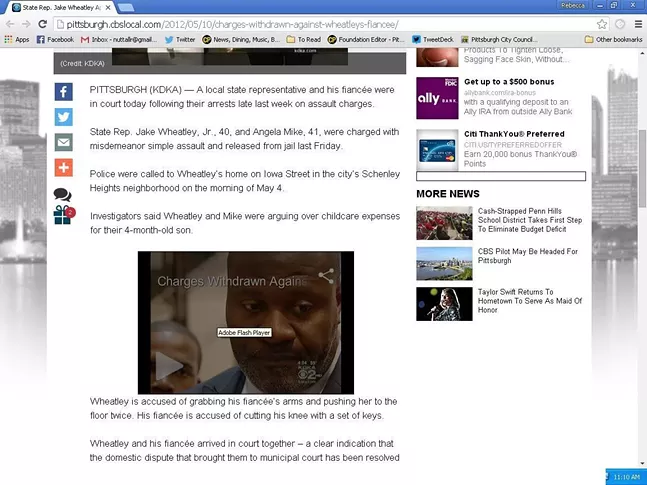This screenshot has width=647, height=485.
Task: Open the gift box rewards icon
Action: click(63, 215)
